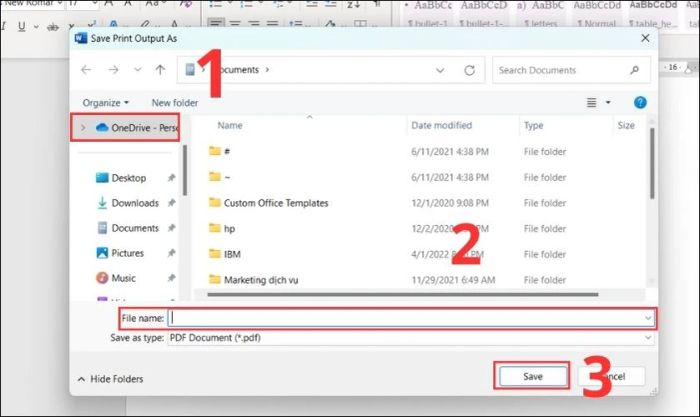Open the Save as type combo box
Image resolution: width=700 pixels, height=417 pixels.
411,338
